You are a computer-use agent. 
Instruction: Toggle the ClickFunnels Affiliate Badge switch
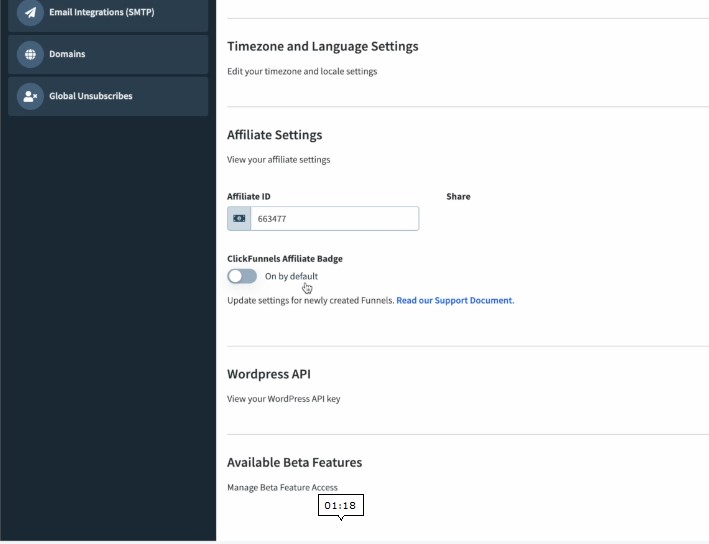(x=242, y=276)
